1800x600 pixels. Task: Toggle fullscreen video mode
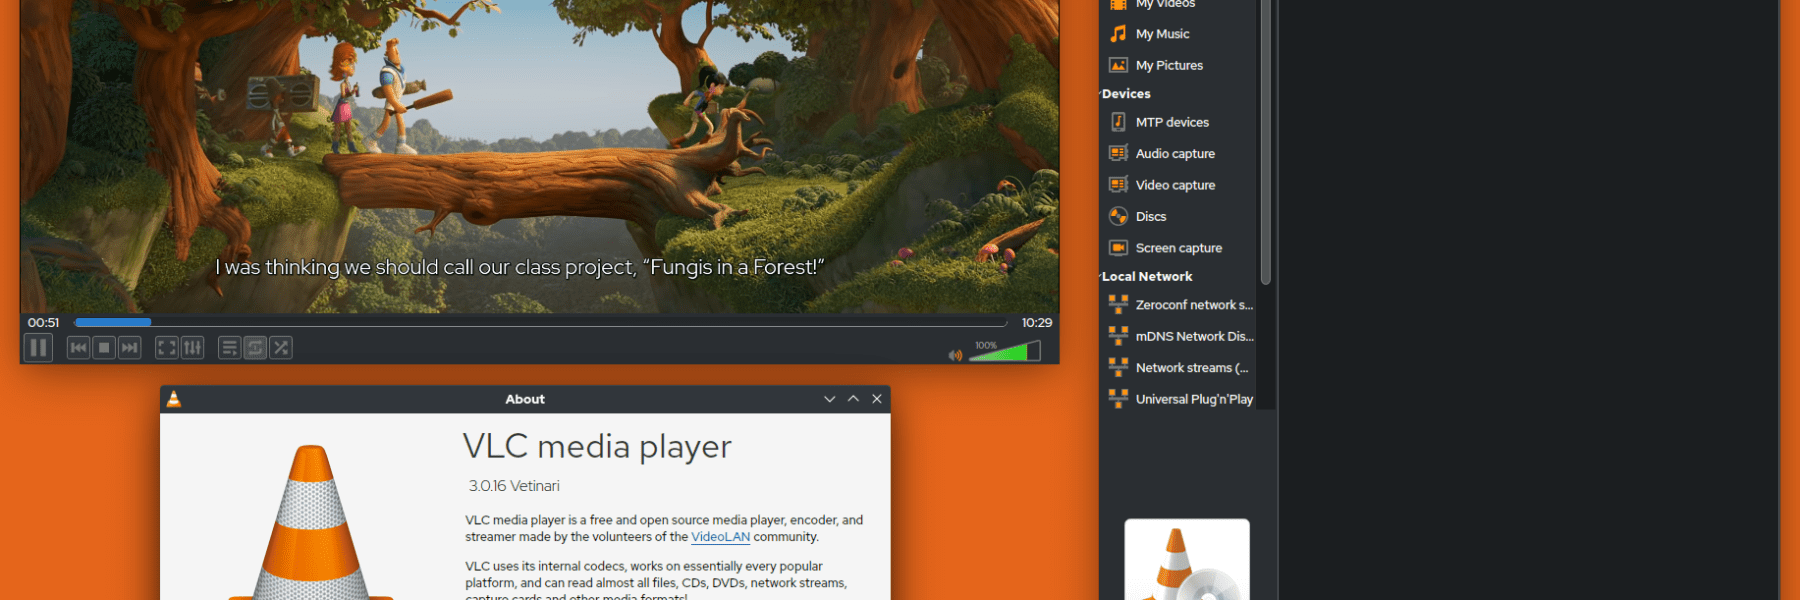(x=167, y=348)
